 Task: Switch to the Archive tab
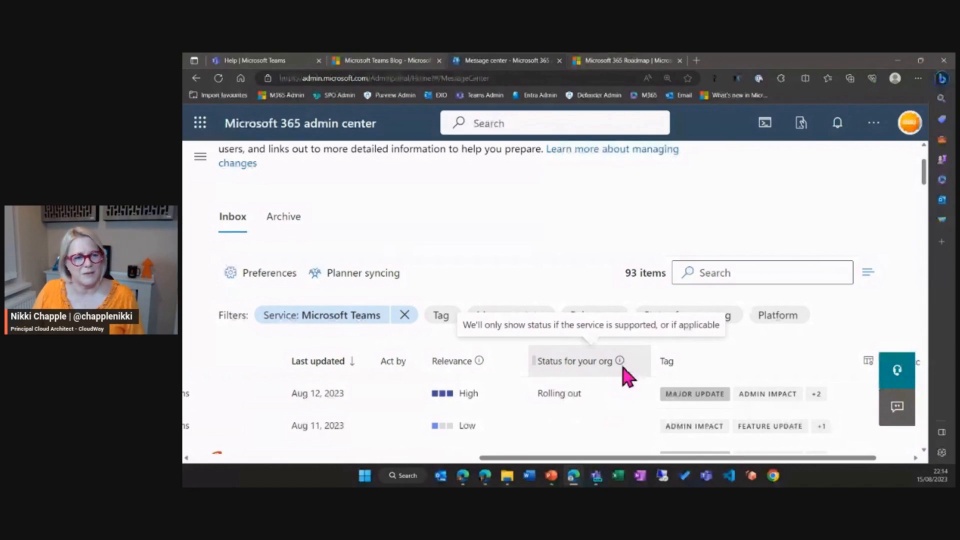tap(283, 216)
